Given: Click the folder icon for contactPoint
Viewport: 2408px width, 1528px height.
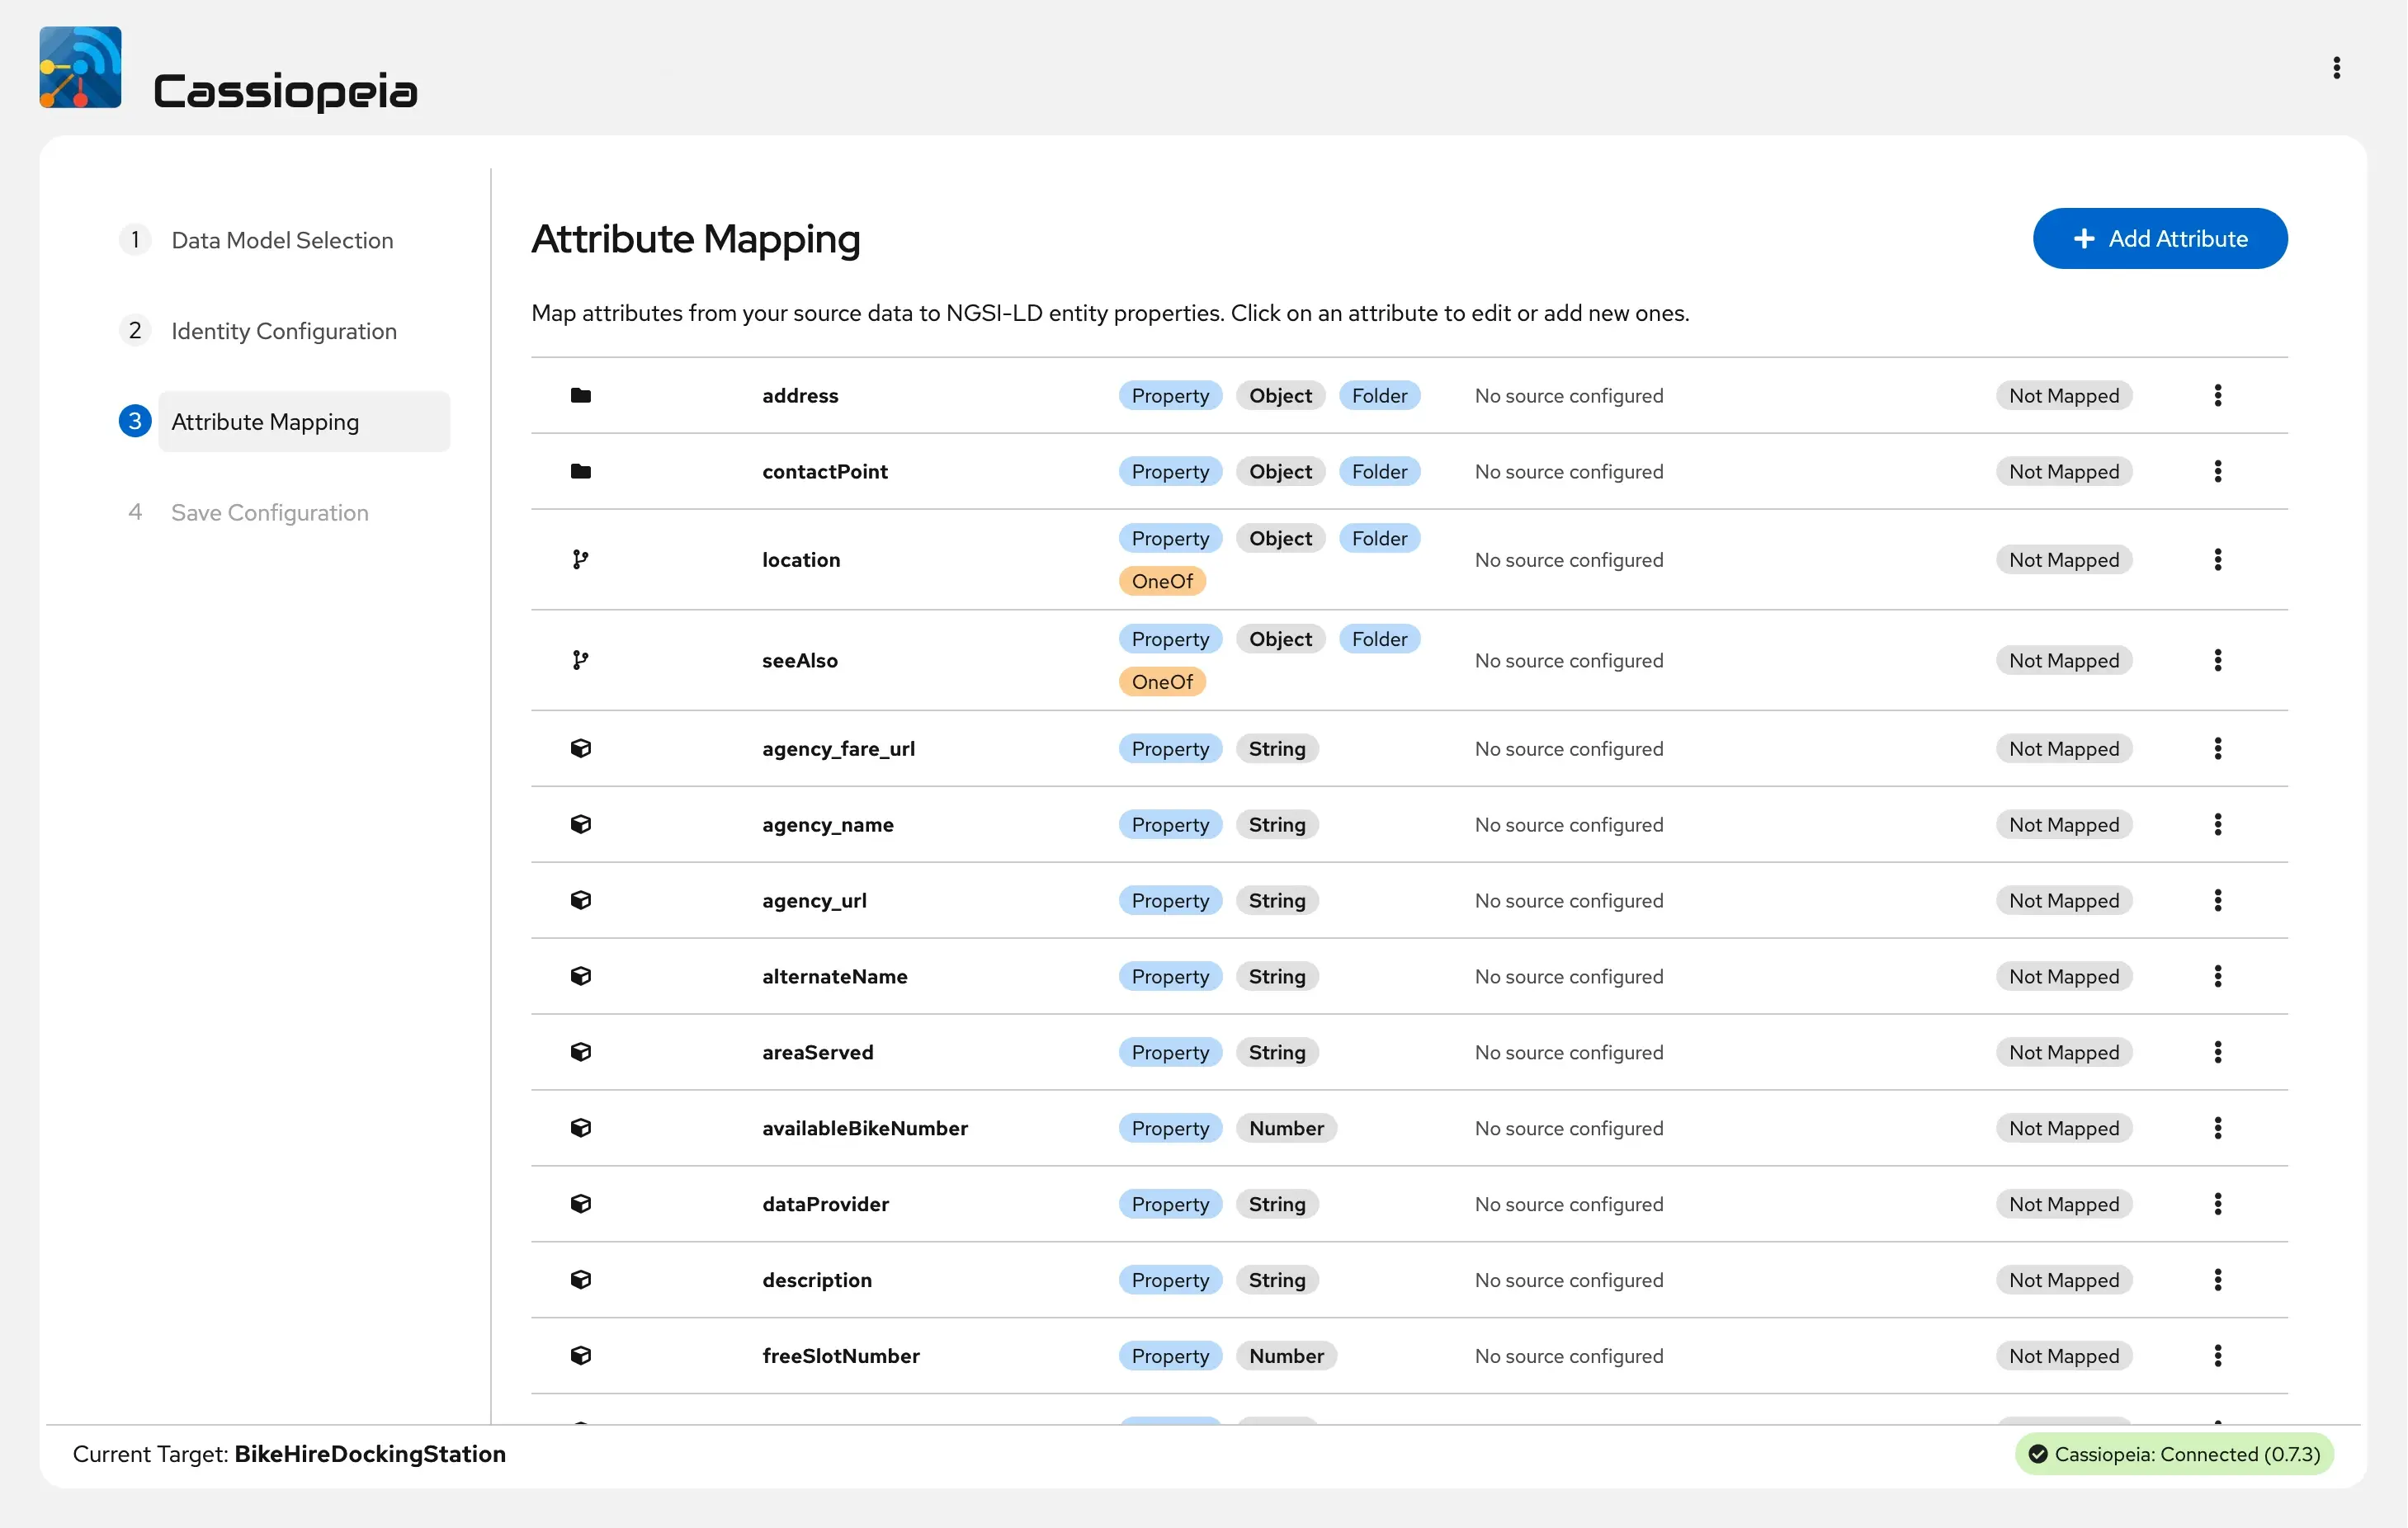Looking at the screenshot, I should coord(580,471).
